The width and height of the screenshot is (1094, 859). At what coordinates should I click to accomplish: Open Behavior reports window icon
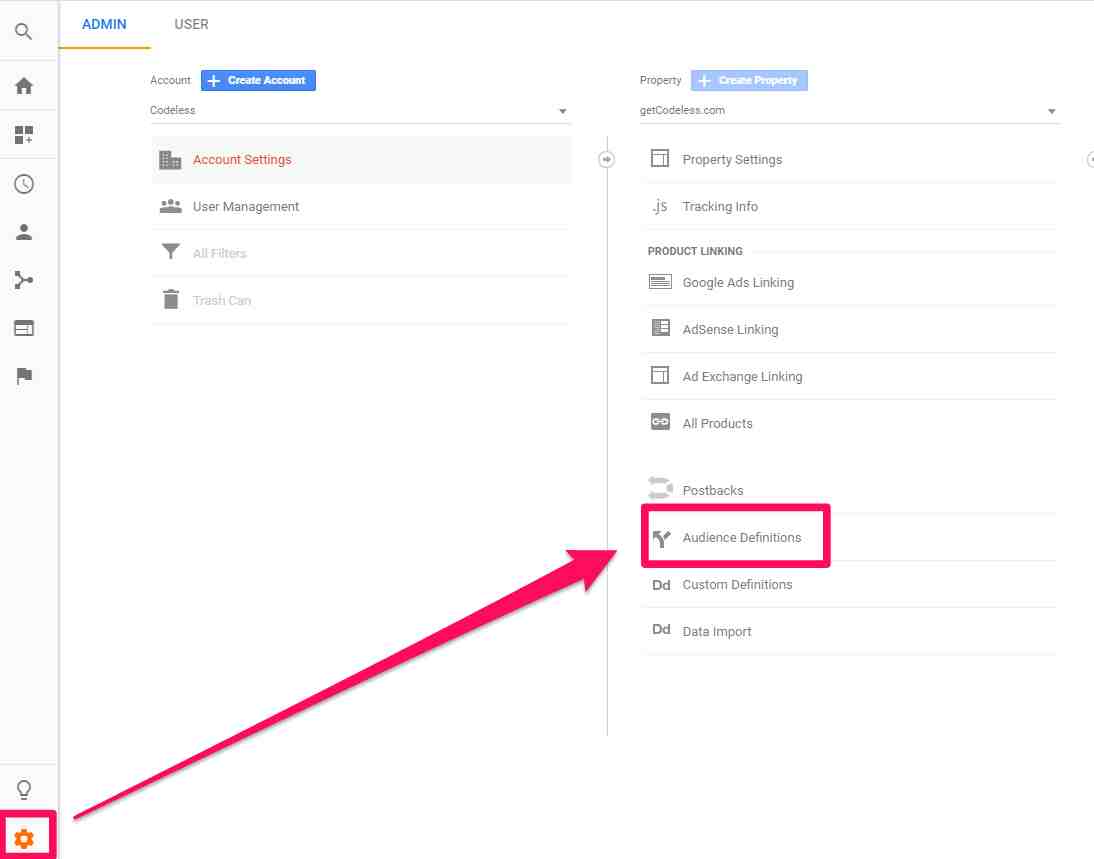(x=24, y=328)
